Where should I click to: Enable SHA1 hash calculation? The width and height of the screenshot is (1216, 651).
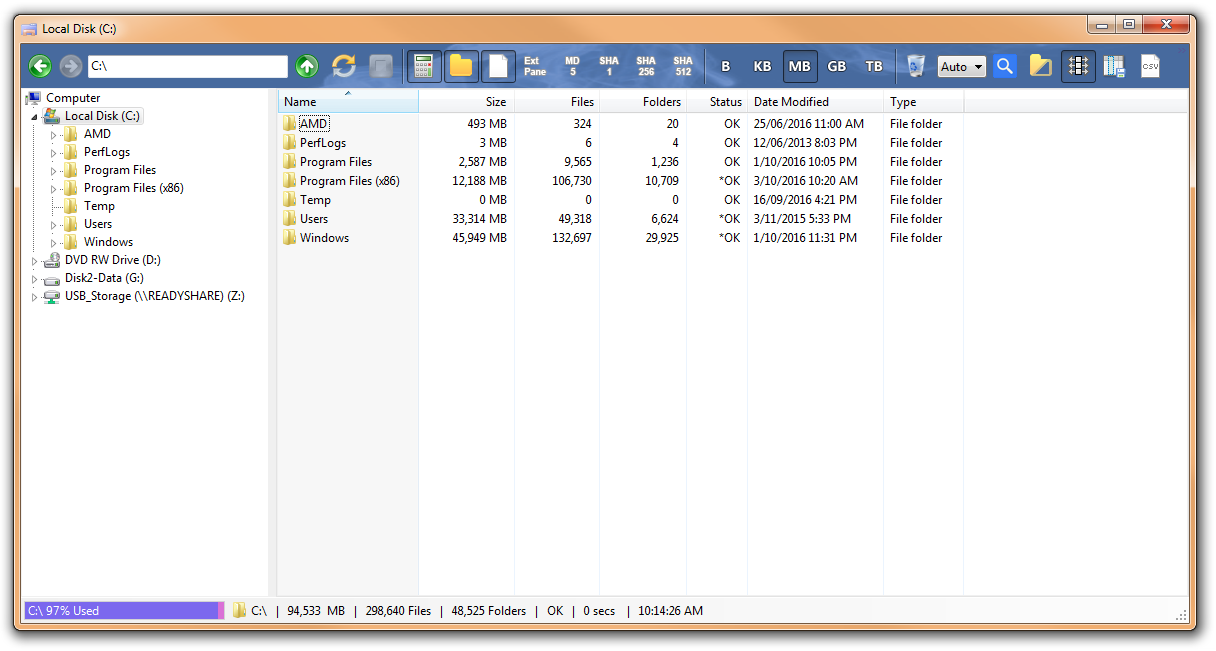[x=609, y=66]
